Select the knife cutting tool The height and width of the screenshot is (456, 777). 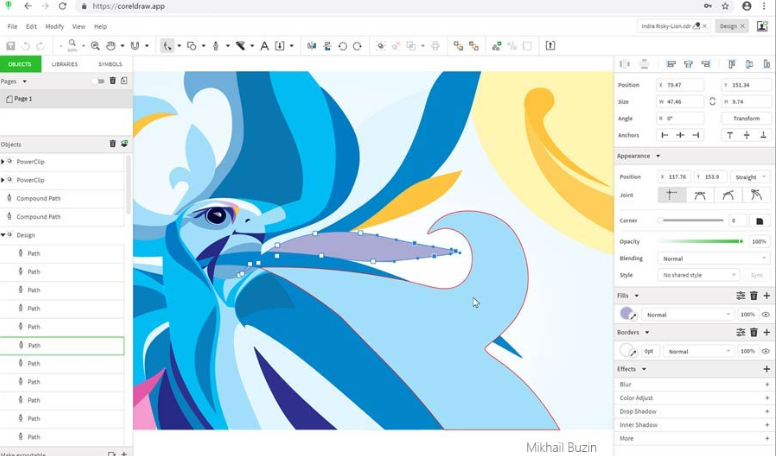(240, 46)
